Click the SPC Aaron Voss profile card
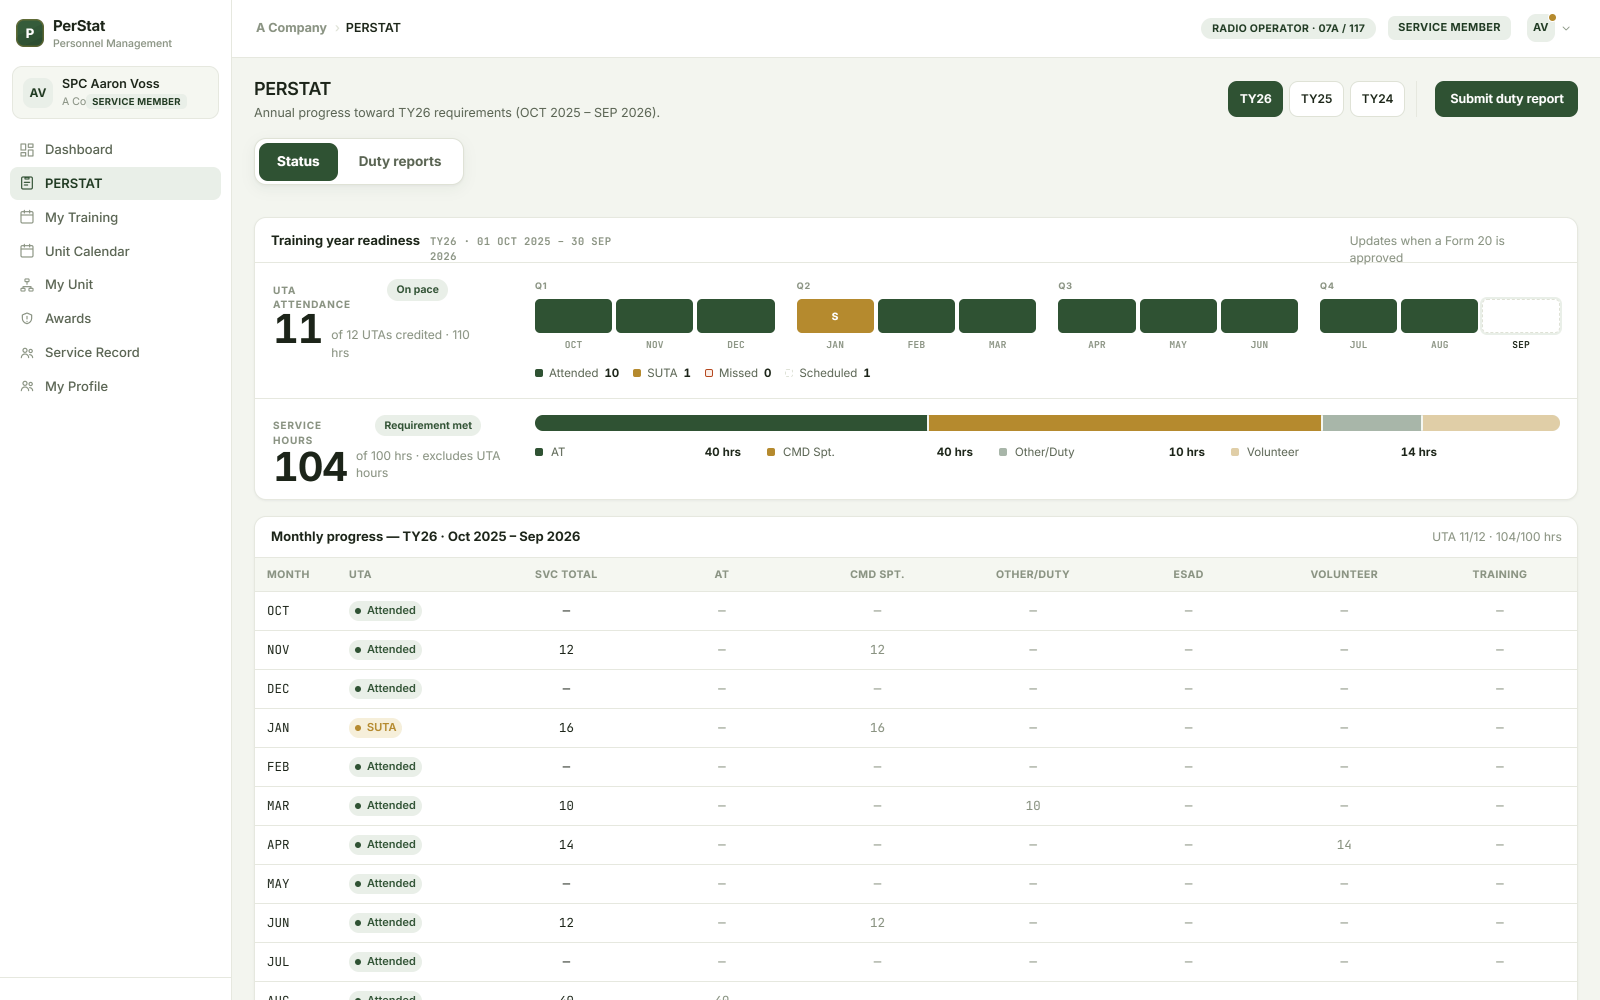The image size is (1600, 1000). pyautogui.click(x=115, y=93)
